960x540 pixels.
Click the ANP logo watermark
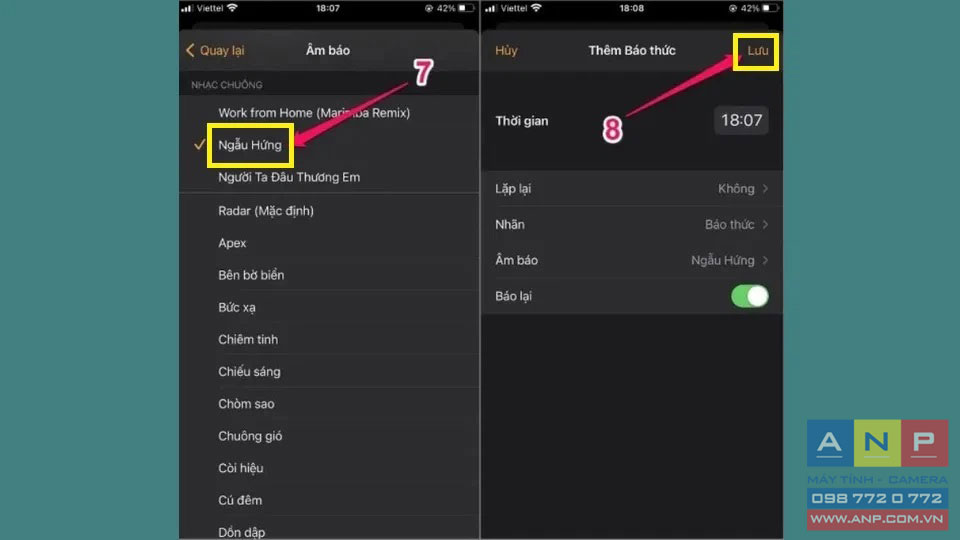tap(877, 474)
